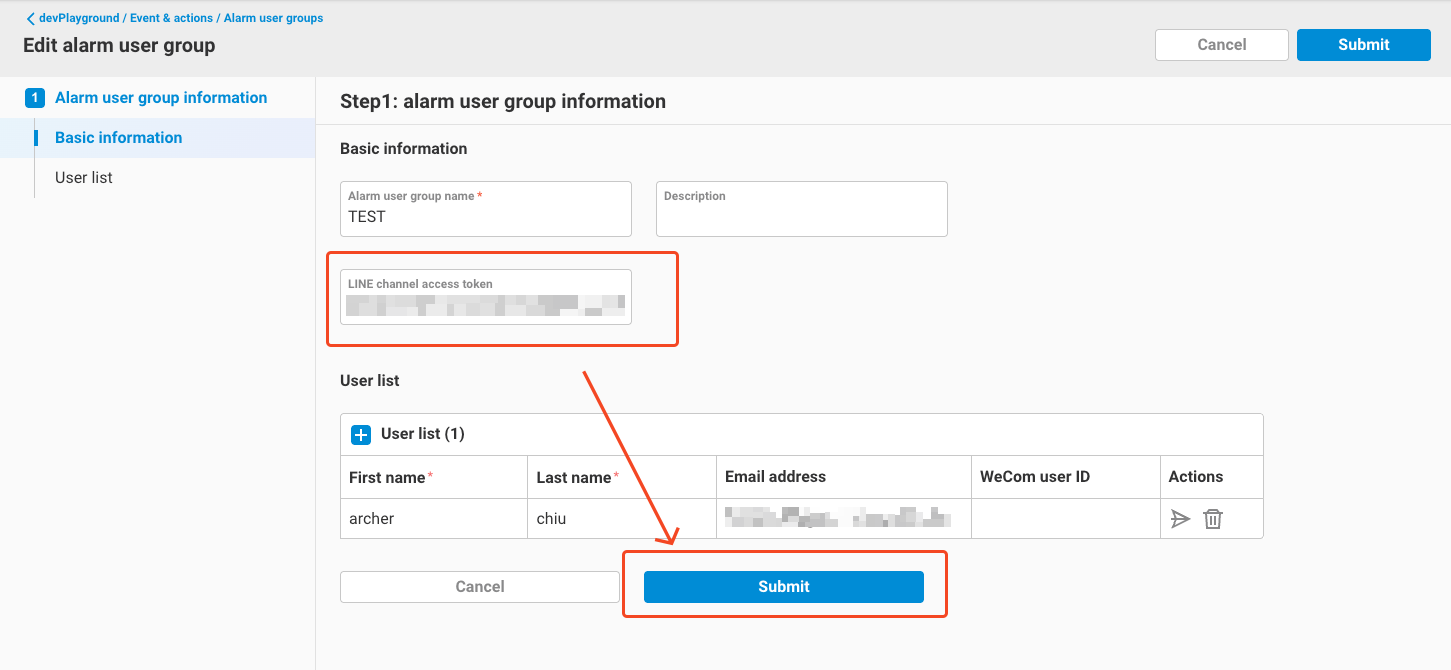Submit the form using the bottom Submit button
Screen dimensions: 1451x670
[x=783, y=586]
